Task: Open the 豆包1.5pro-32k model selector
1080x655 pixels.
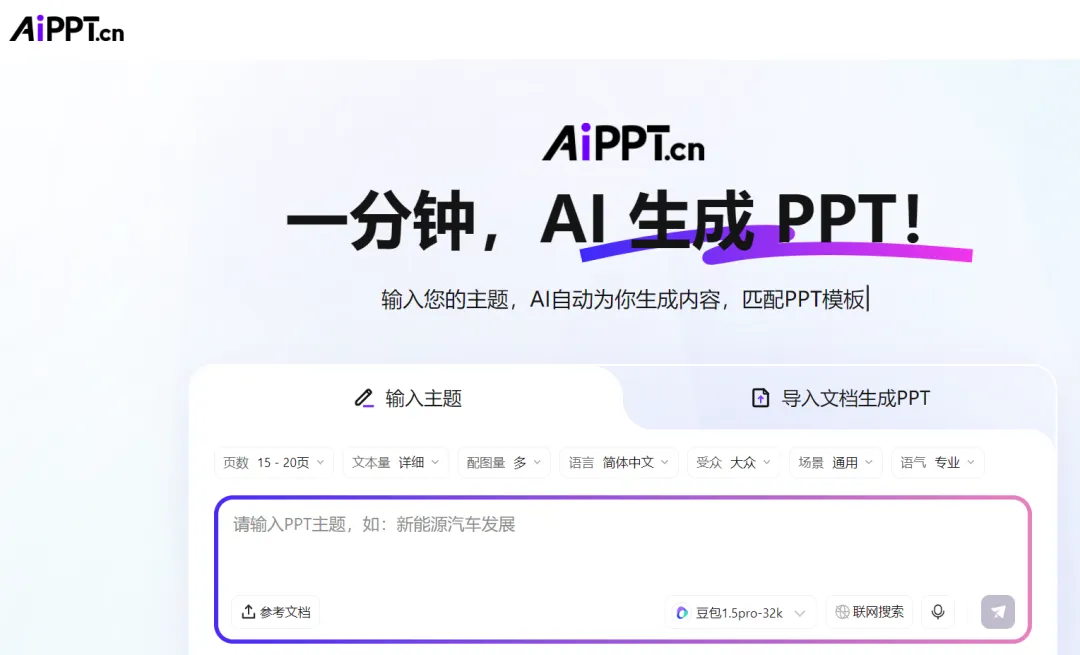Action: point(740,612)
